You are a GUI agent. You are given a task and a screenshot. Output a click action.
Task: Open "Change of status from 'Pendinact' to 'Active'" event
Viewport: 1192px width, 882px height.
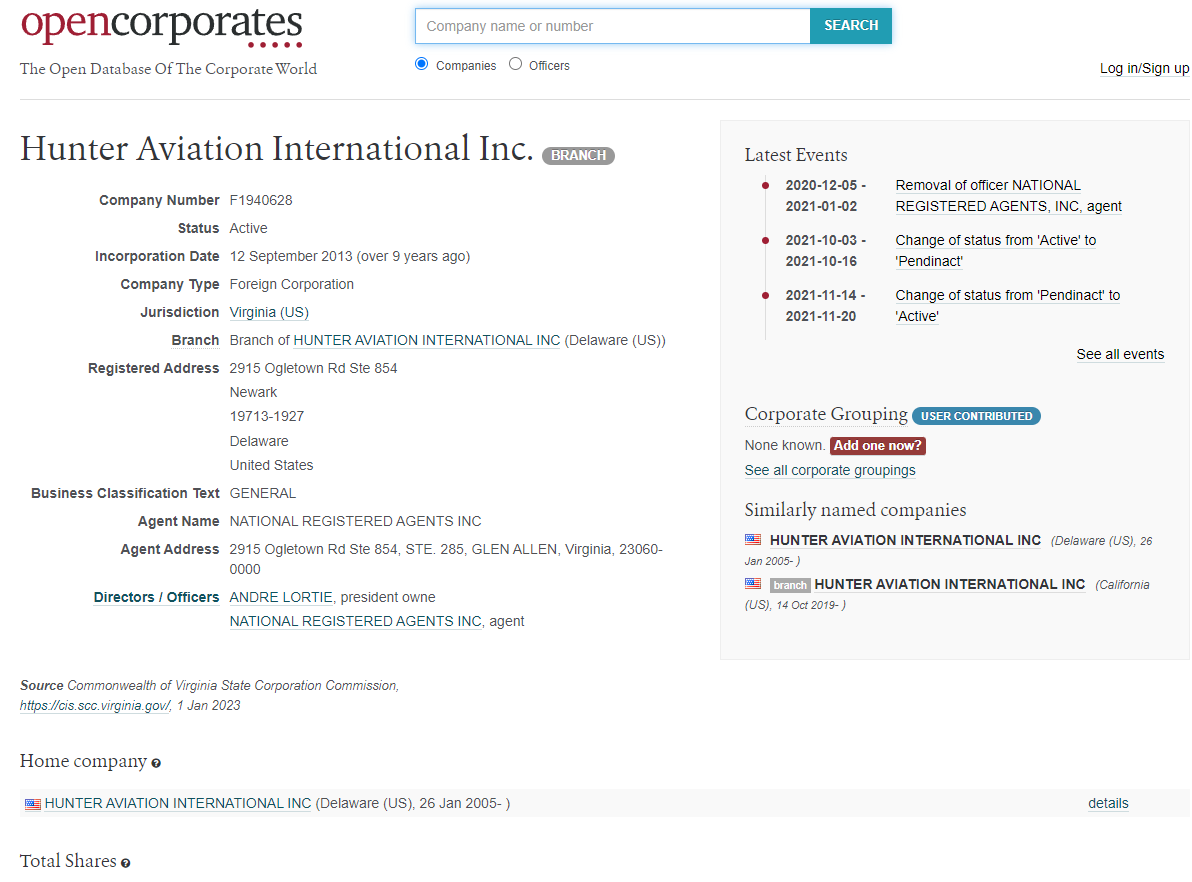(1007, 306)
